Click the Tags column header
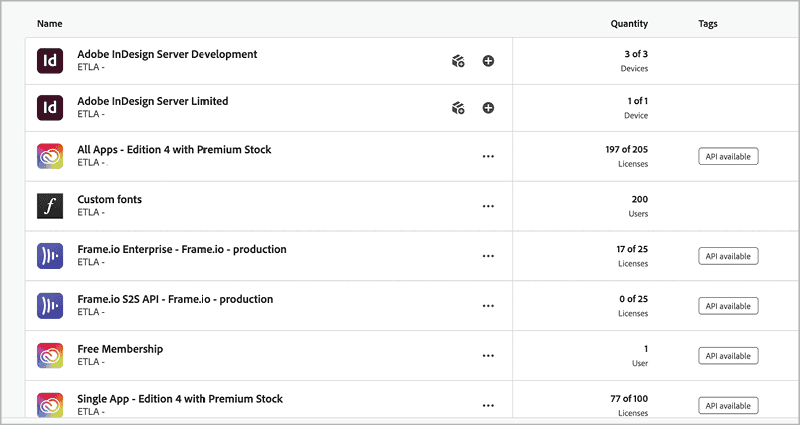 coord(708,23)
